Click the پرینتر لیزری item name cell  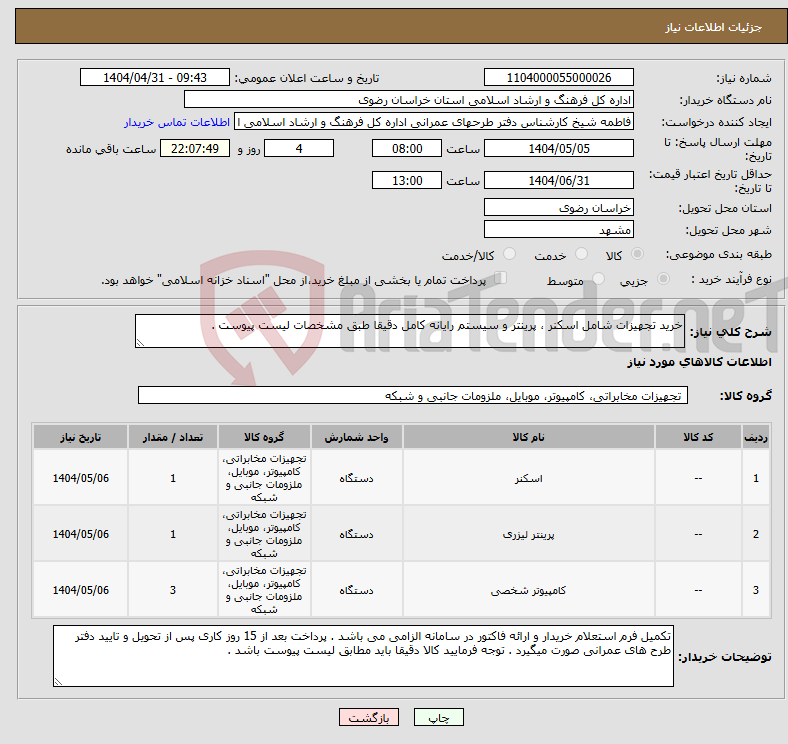point(528,534)
